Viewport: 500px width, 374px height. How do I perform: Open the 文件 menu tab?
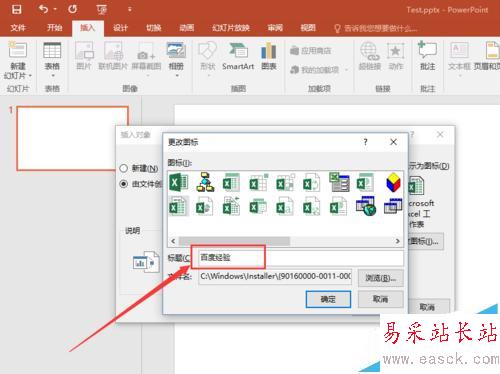click(18, 28)
